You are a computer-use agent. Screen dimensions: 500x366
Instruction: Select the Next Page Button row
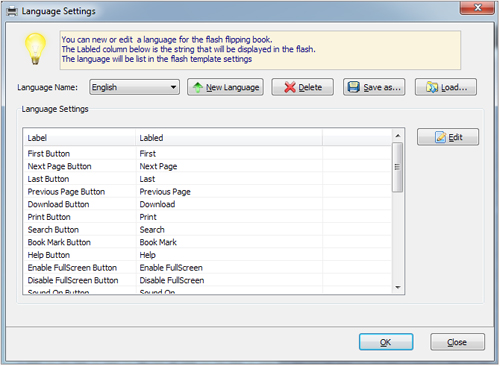click(207, 166)
